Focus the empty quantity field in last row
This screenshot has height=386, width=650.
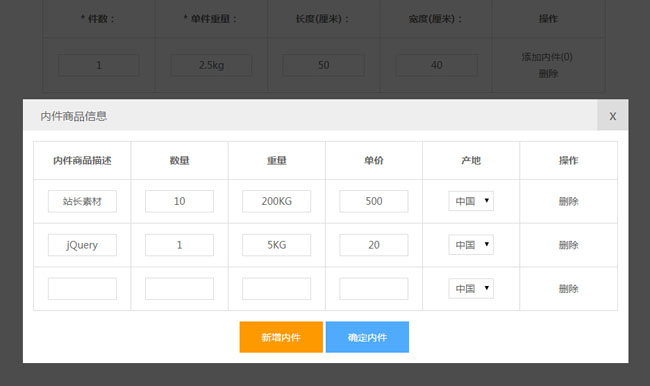(179, 289)
